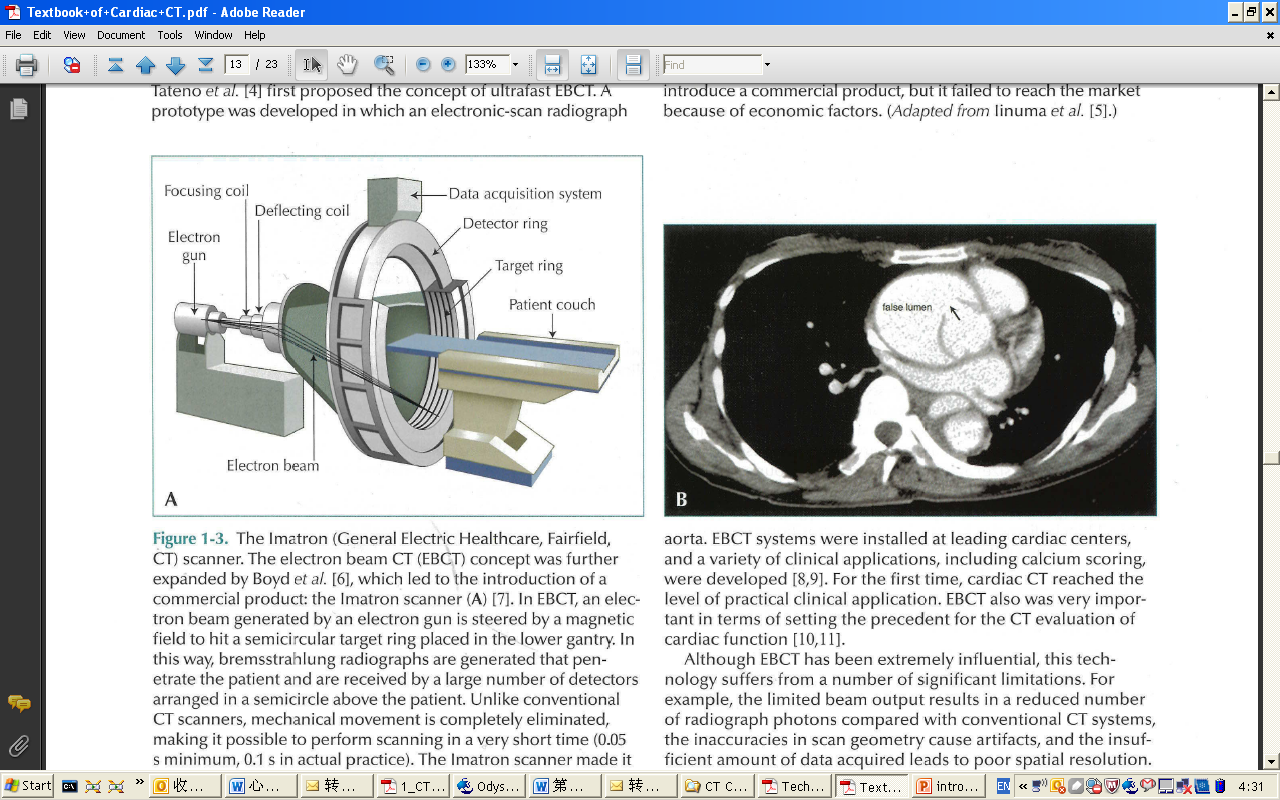Open the Pages panel in sidebar
This screenshot has height=800, width=1280.
[18, 109]
